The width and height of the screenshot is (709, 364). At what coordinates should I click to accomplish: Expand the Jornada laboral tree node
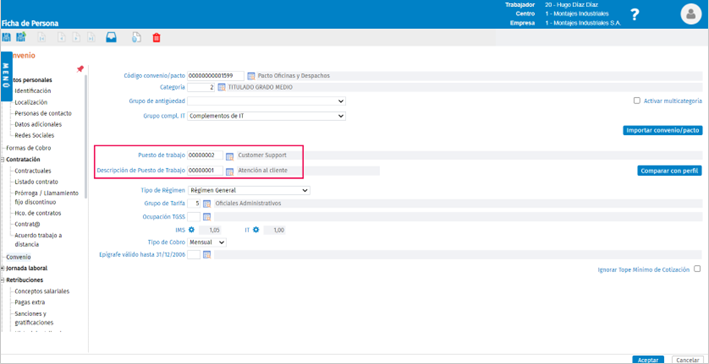click(3, 268)
